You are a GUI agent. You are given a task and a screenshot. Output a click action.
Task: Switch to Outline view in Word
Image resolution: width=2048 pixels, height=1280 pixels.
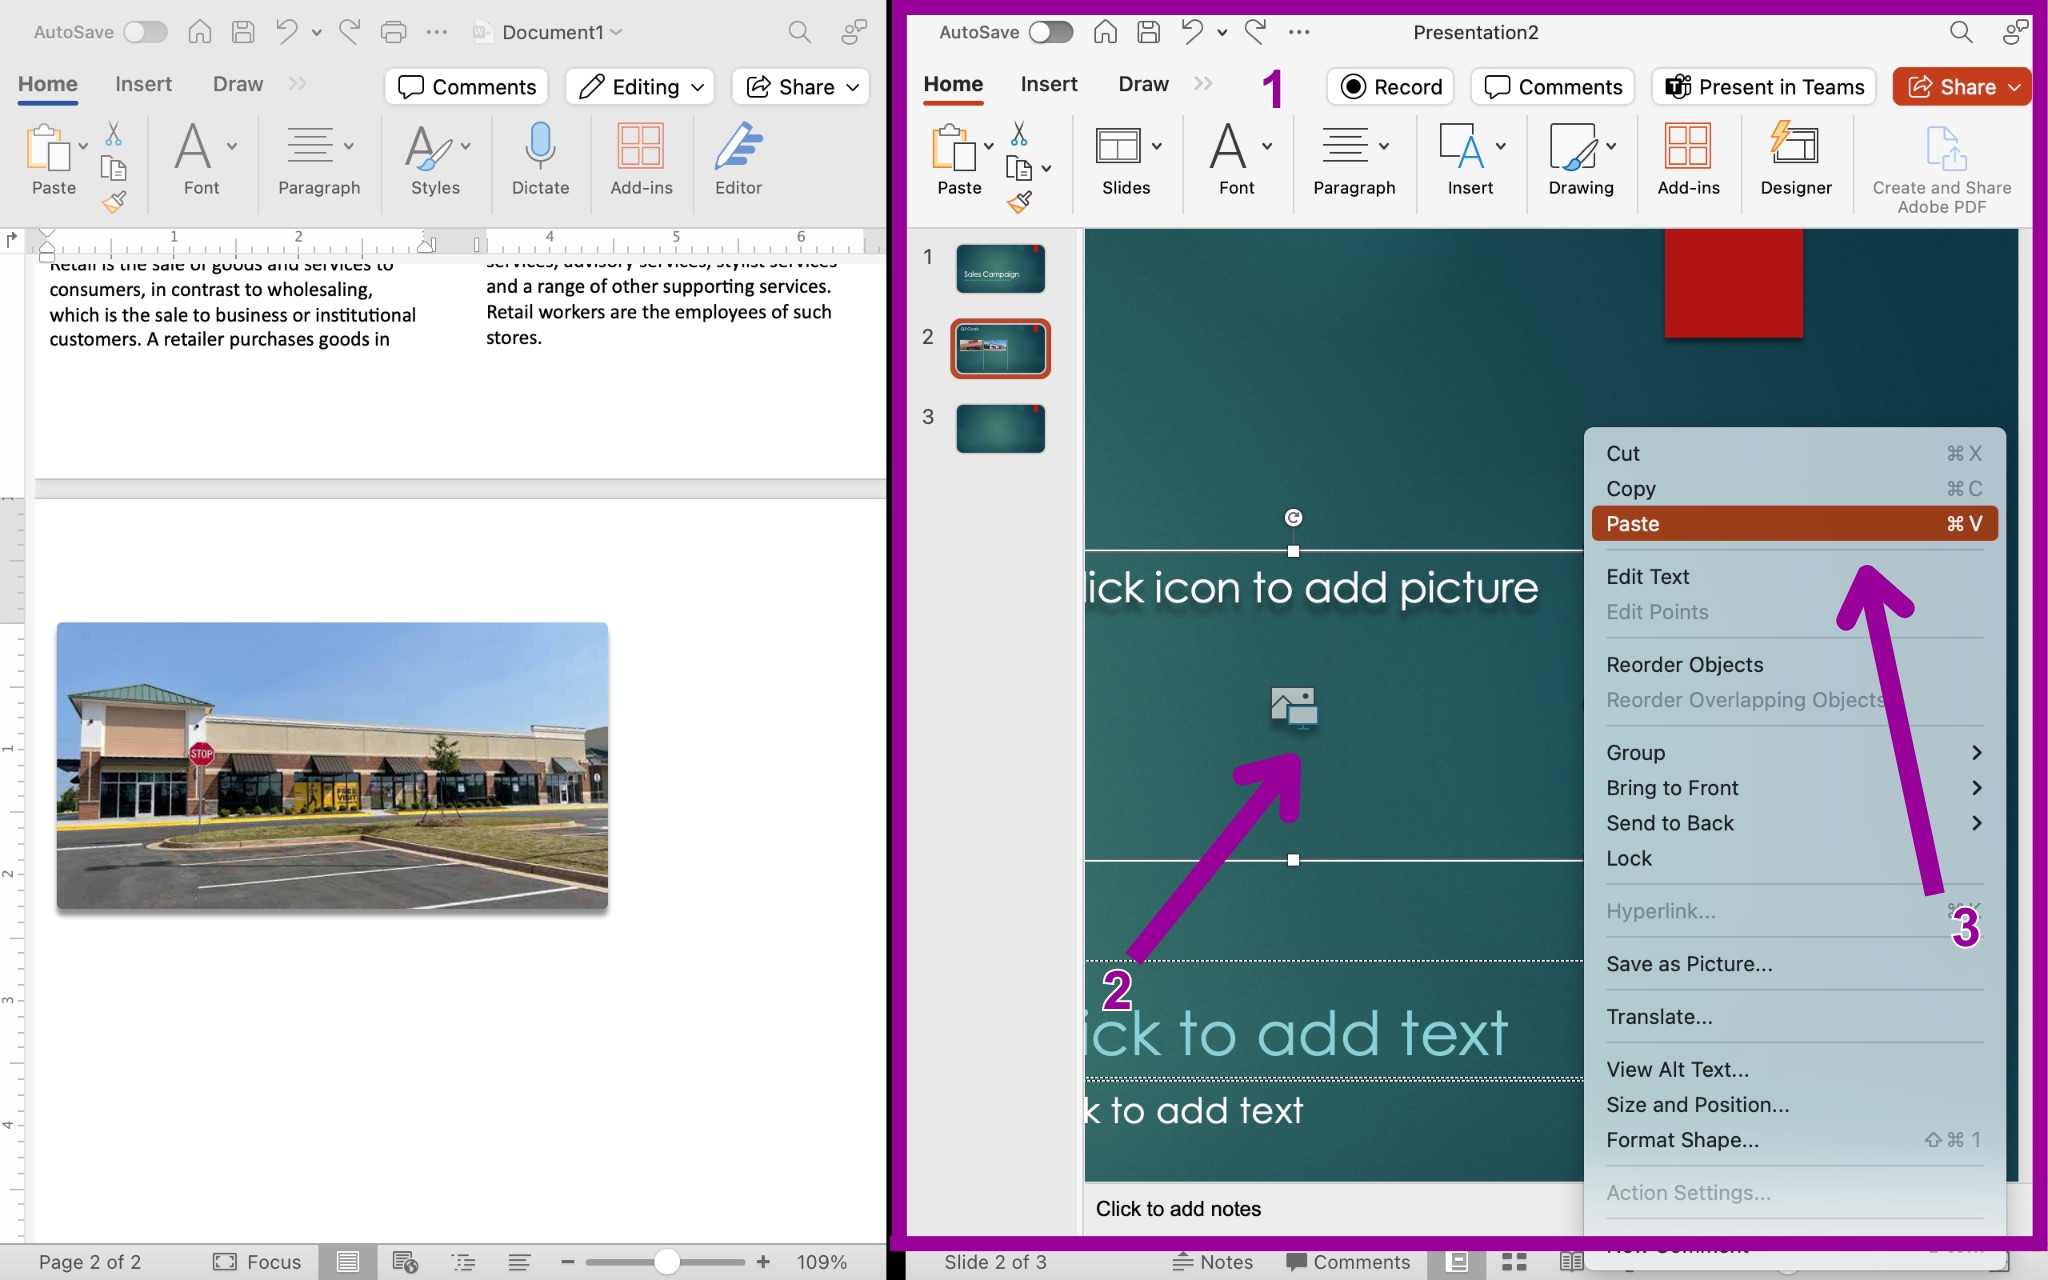[x=463, y=1262]
